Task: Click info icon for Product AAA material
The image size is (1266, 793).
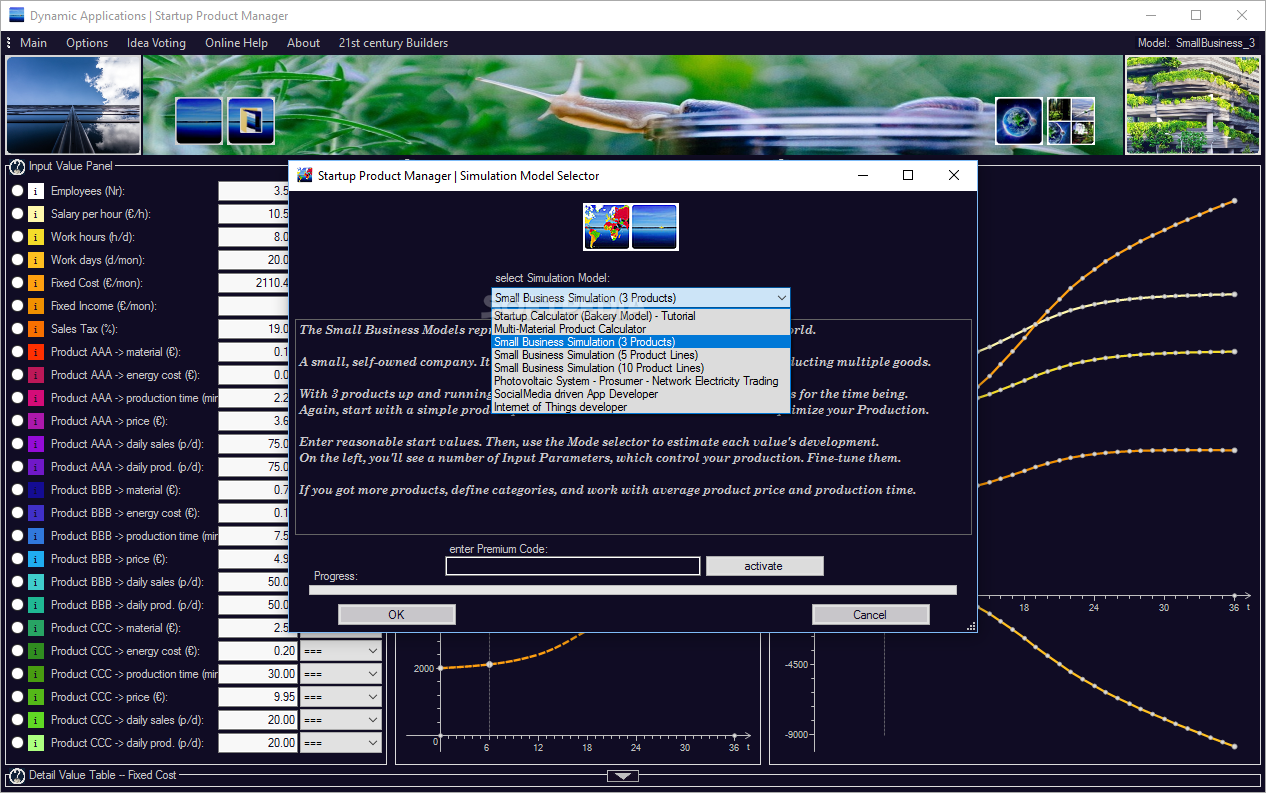Action: pyautogui.click(x=36, y=352)
